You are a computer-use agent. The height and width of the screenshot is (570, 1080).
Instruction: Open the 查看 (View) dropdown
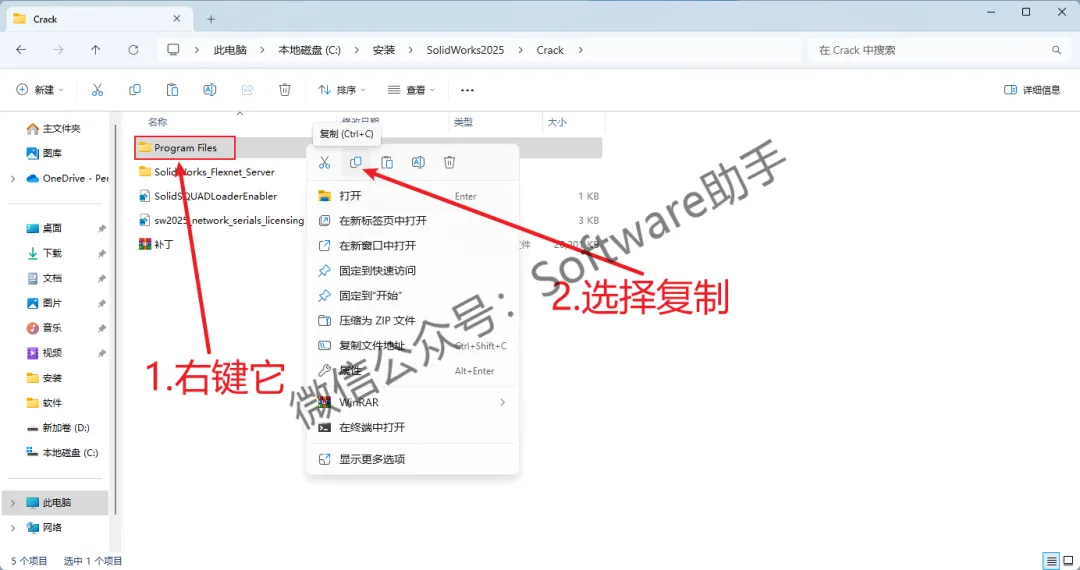[x=411, y=89]
